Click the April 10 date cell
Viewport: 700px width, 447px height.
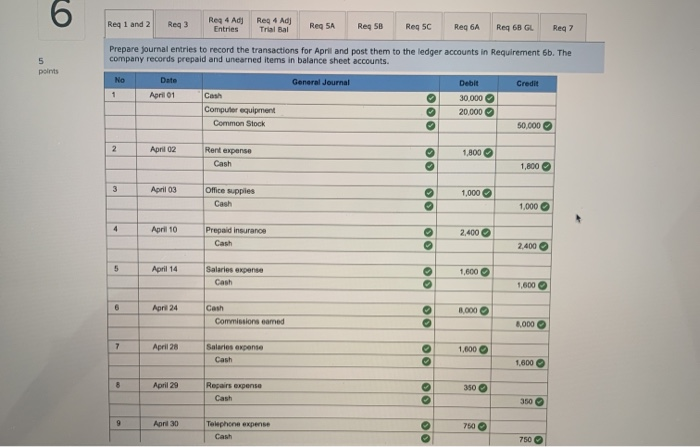[x=171, y=230]
